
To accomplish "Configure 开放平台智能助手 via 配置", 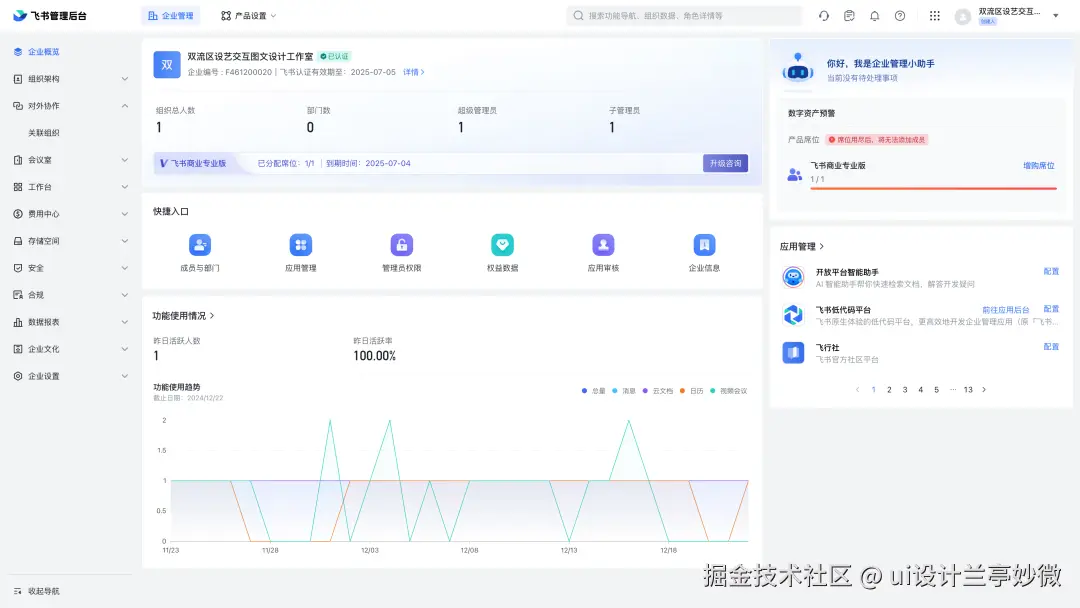I will tap(1051, 272).
